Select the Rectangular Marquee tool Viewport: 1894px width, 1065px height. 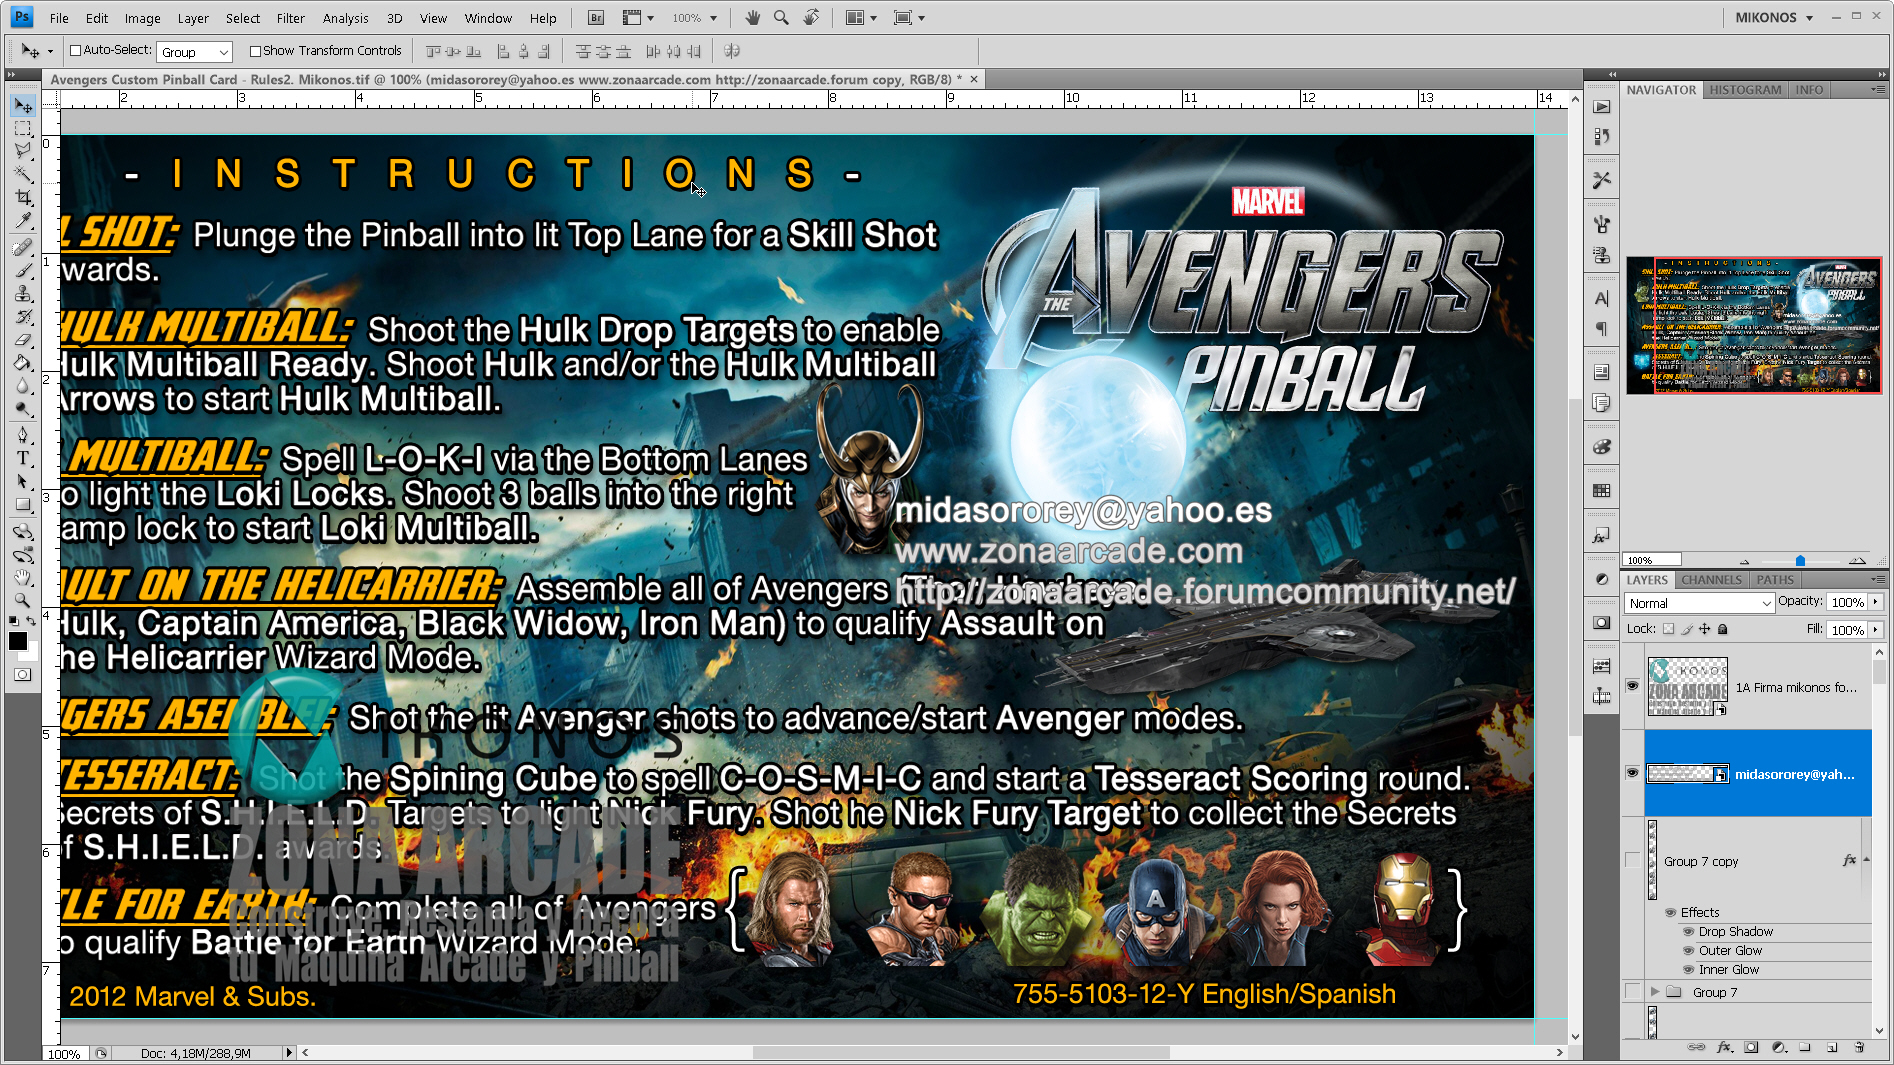[x=23, y=129]
